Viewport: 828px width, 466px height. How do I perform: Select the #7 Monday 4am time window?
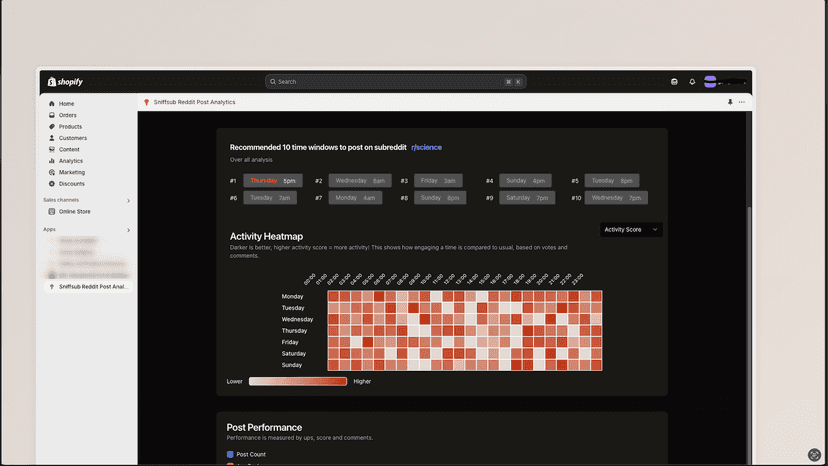355,198
